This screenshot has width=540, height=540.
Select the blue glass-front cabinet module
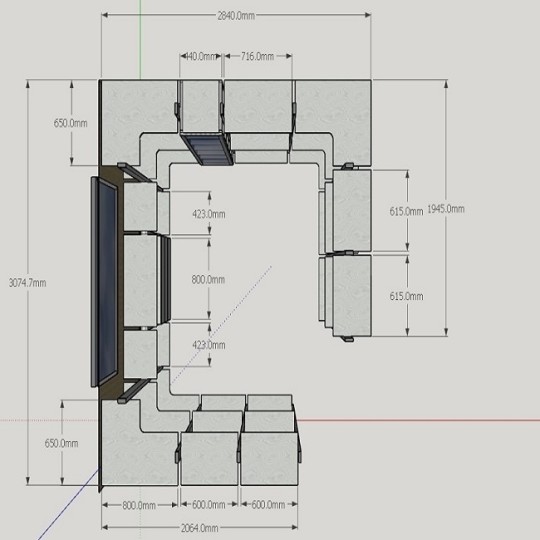point(208,149)
